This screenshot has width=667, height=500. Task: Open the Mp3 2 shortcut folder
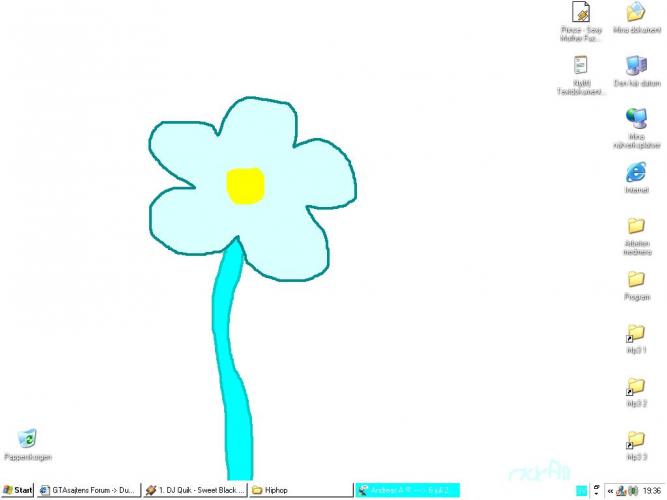pos(636,386)
